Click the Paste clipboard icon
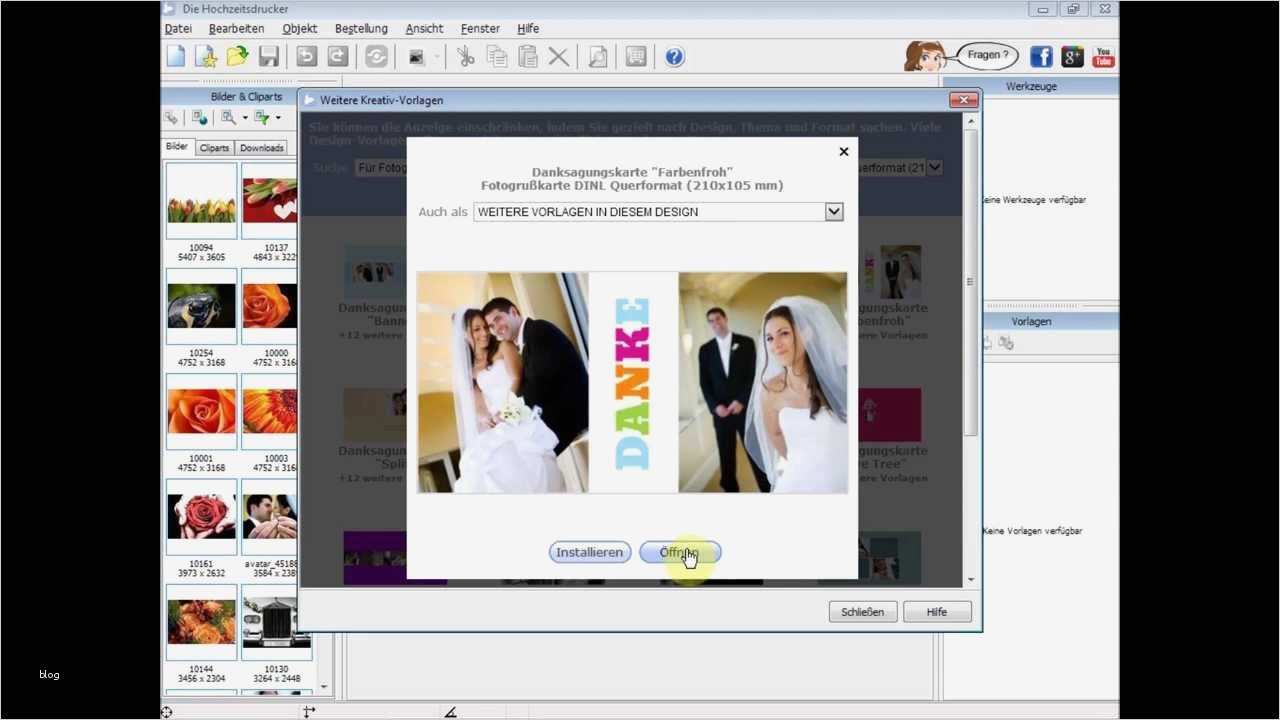This screenshot has height=720, width=1280. pyautogui.click(x=527, y=57)
